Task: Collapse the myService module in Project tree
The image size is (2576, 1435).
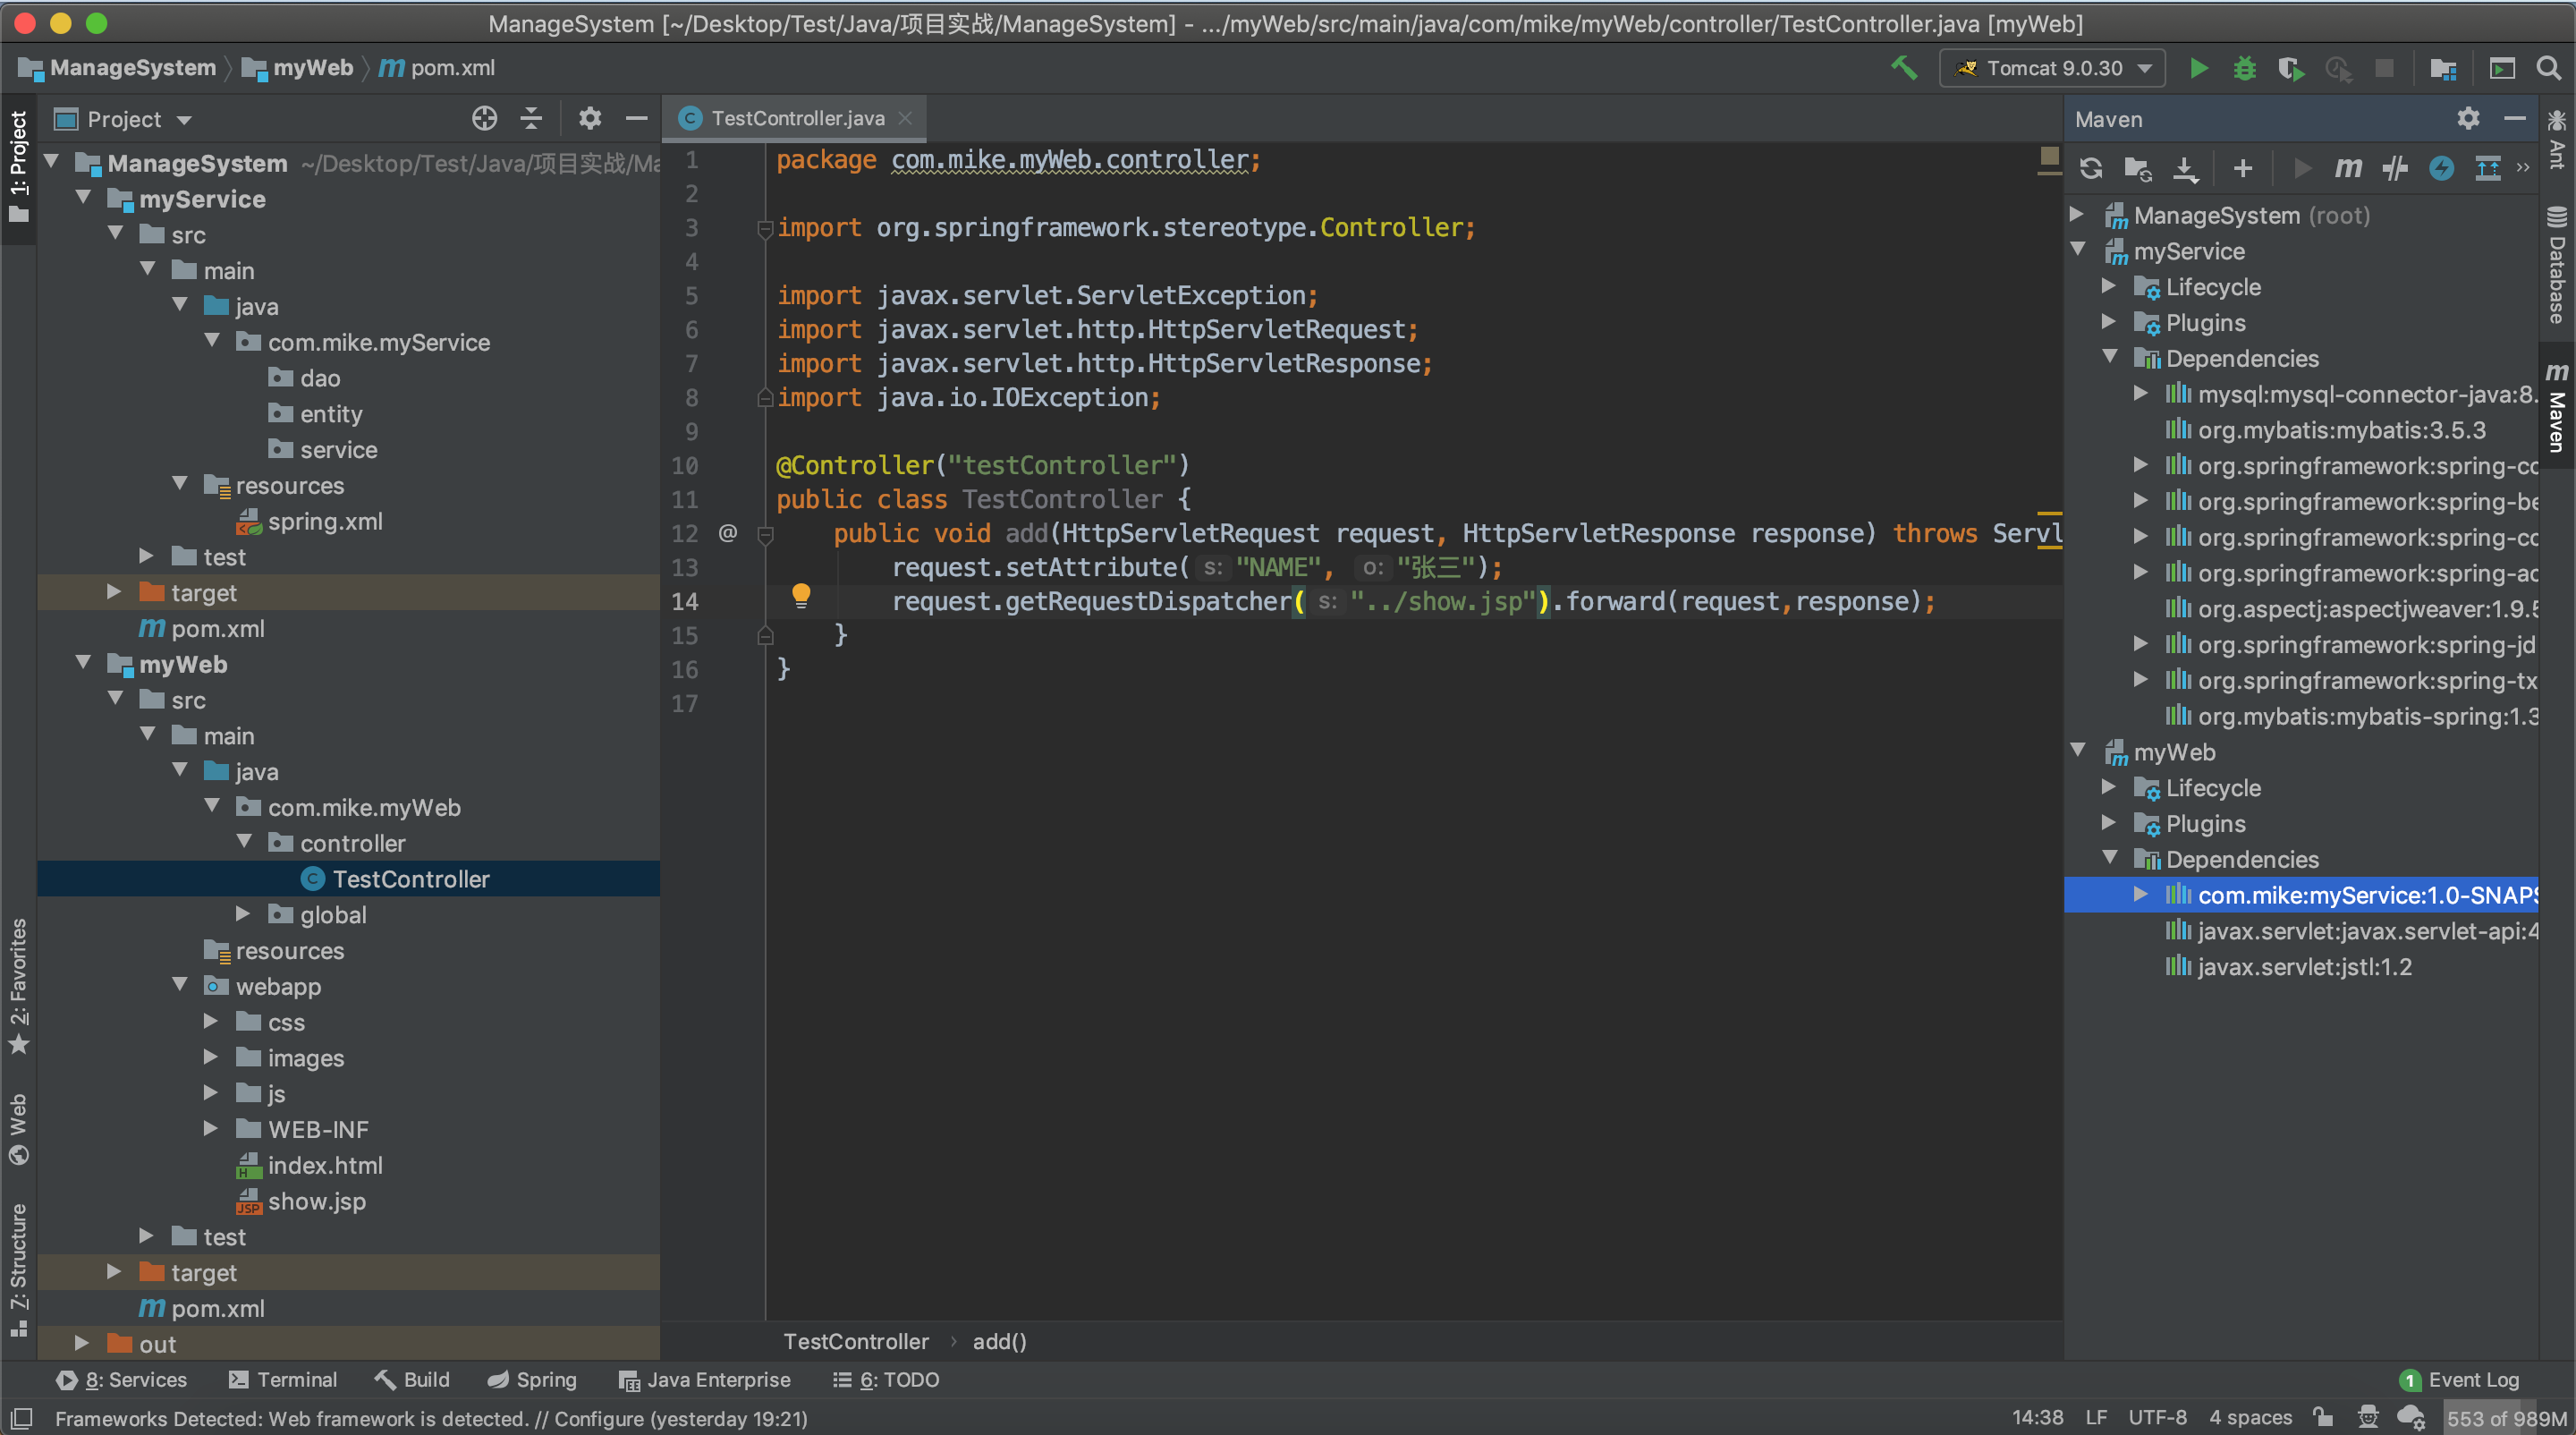Action: click(84, 198)
